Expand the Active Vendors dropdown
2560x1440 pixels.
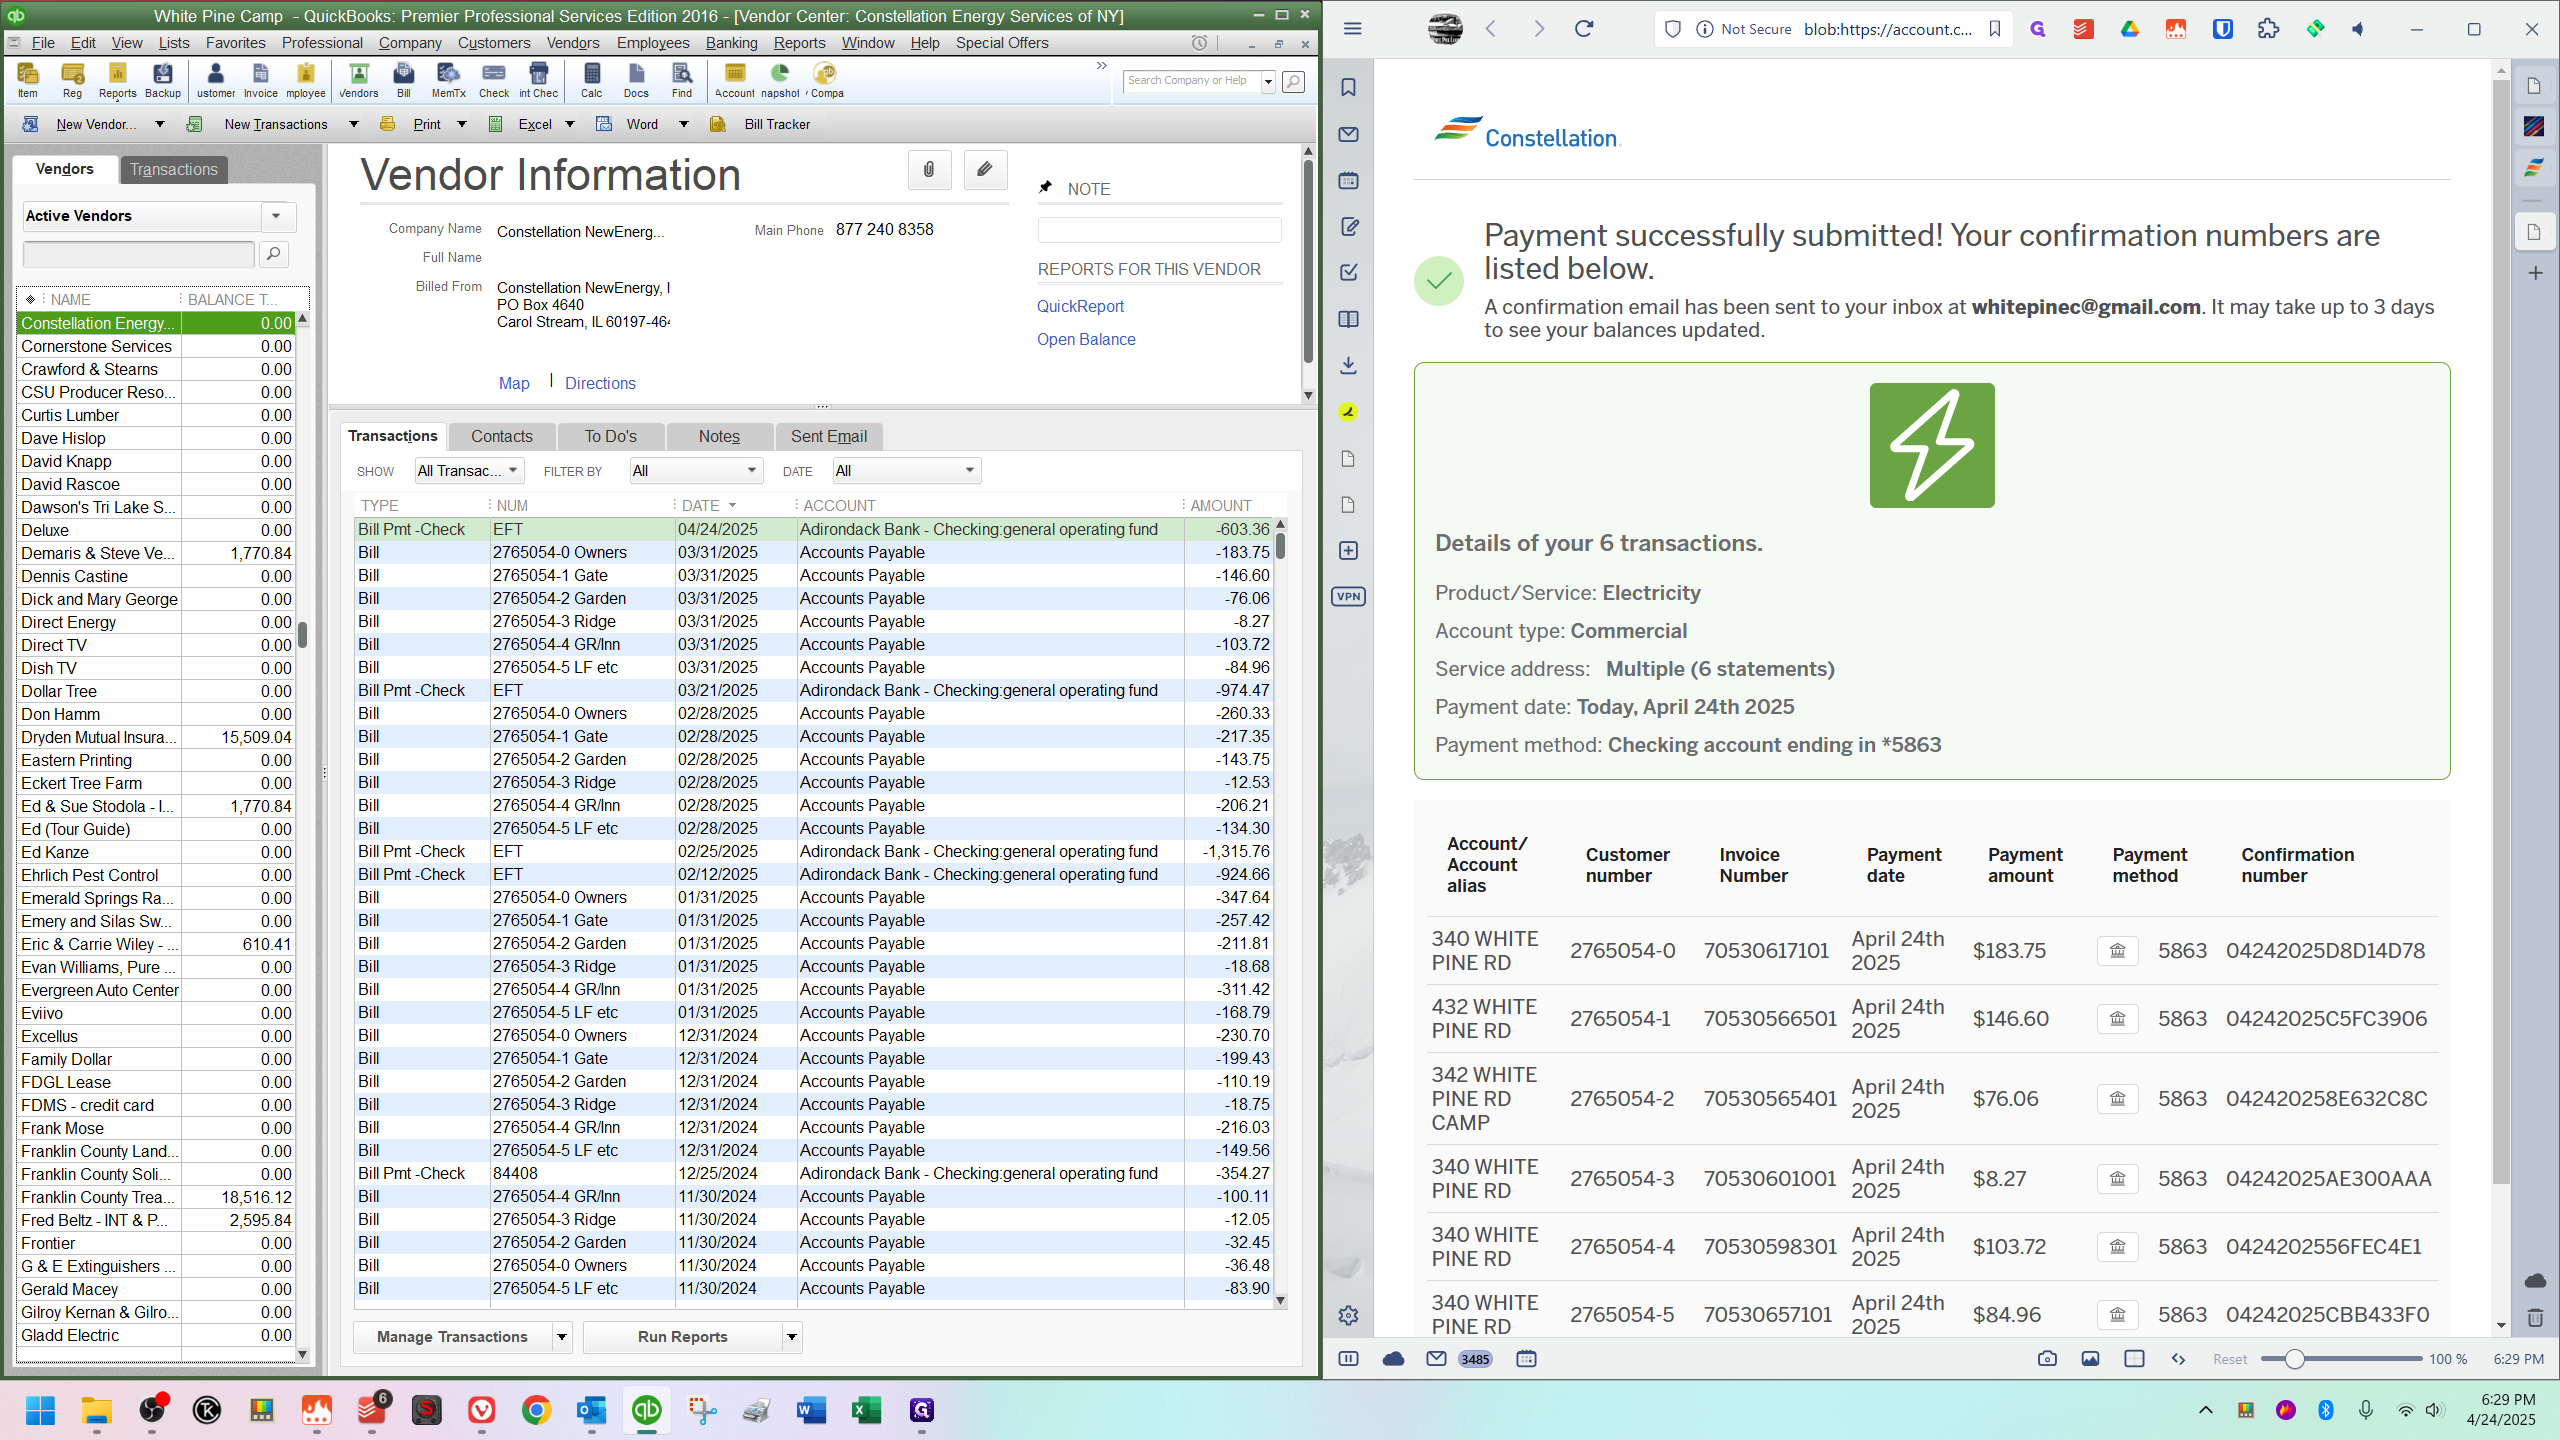click(276, 216)
